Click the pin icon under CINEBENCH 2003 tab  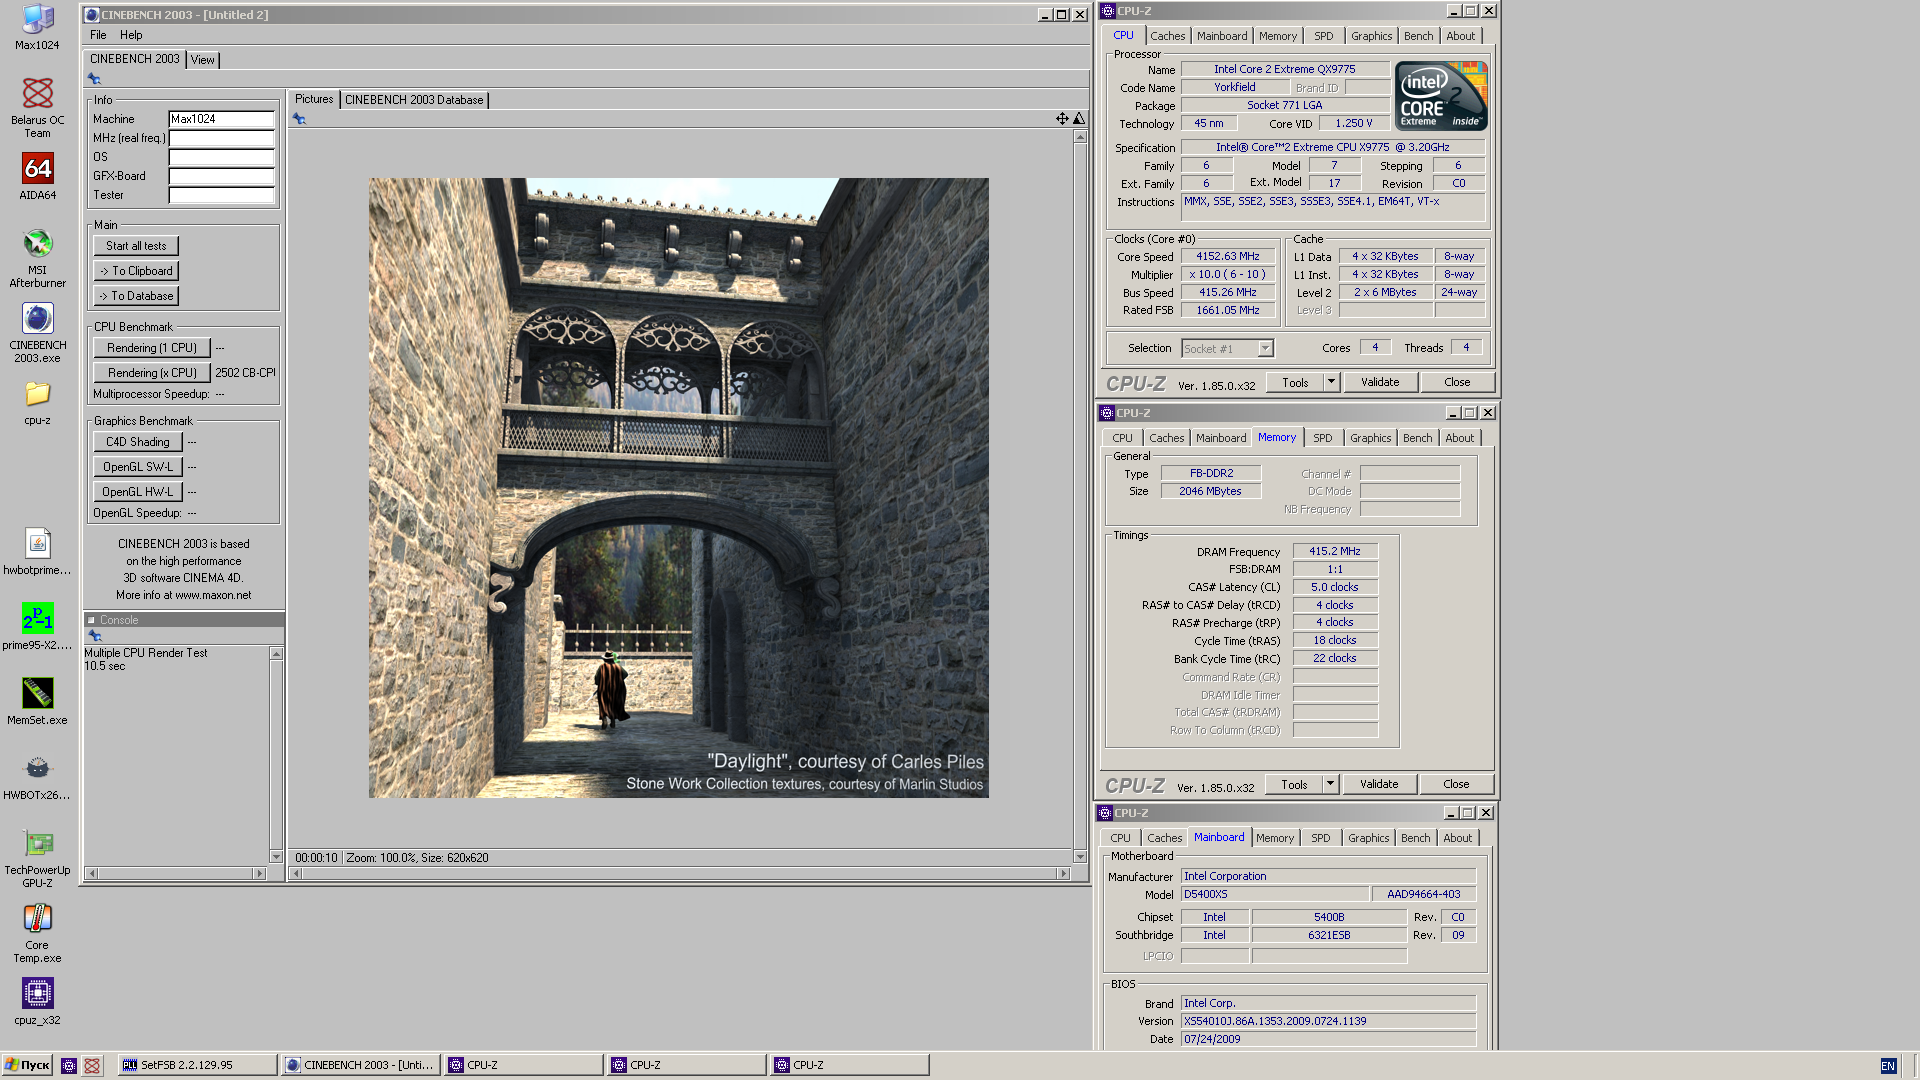point(94,79)
